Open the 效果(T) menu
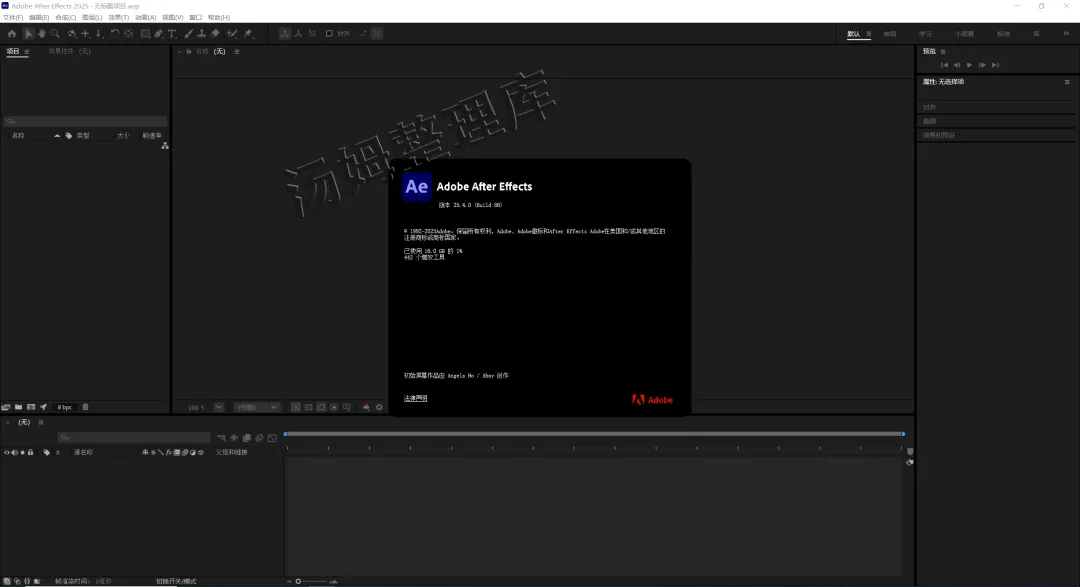Image resolution: width=1080 pixels, height=587 pixels. coord(118,17)
